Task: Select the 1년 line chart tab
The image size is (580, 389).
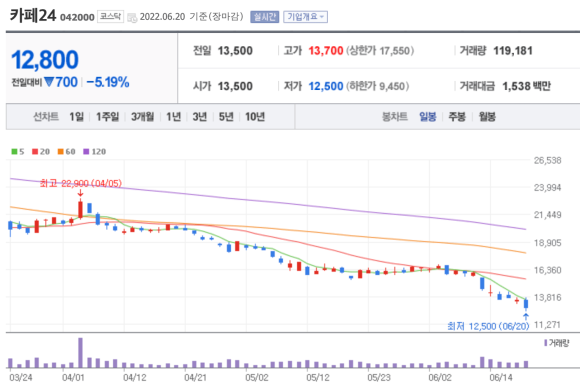Action: tap(173, 117)
